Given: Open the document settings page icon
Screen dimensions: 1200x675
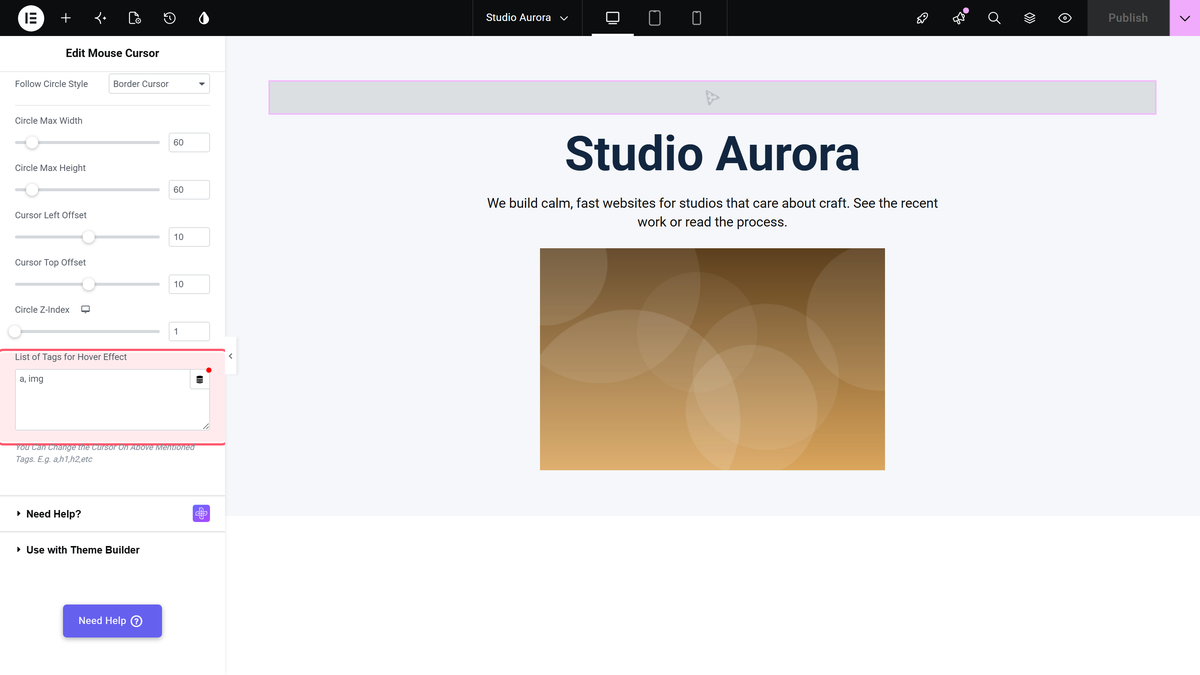Looking at the screenshot, I should pyautogui.click(x=135, y=18).
